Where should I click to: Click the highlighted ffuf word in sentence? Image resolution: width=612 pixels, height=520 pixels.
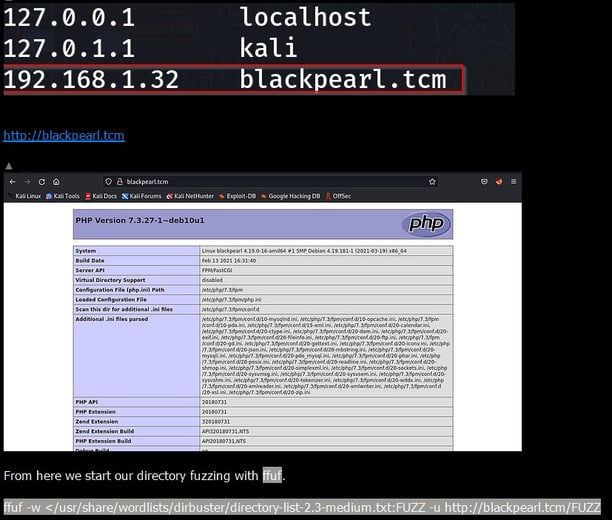[272, 475]
